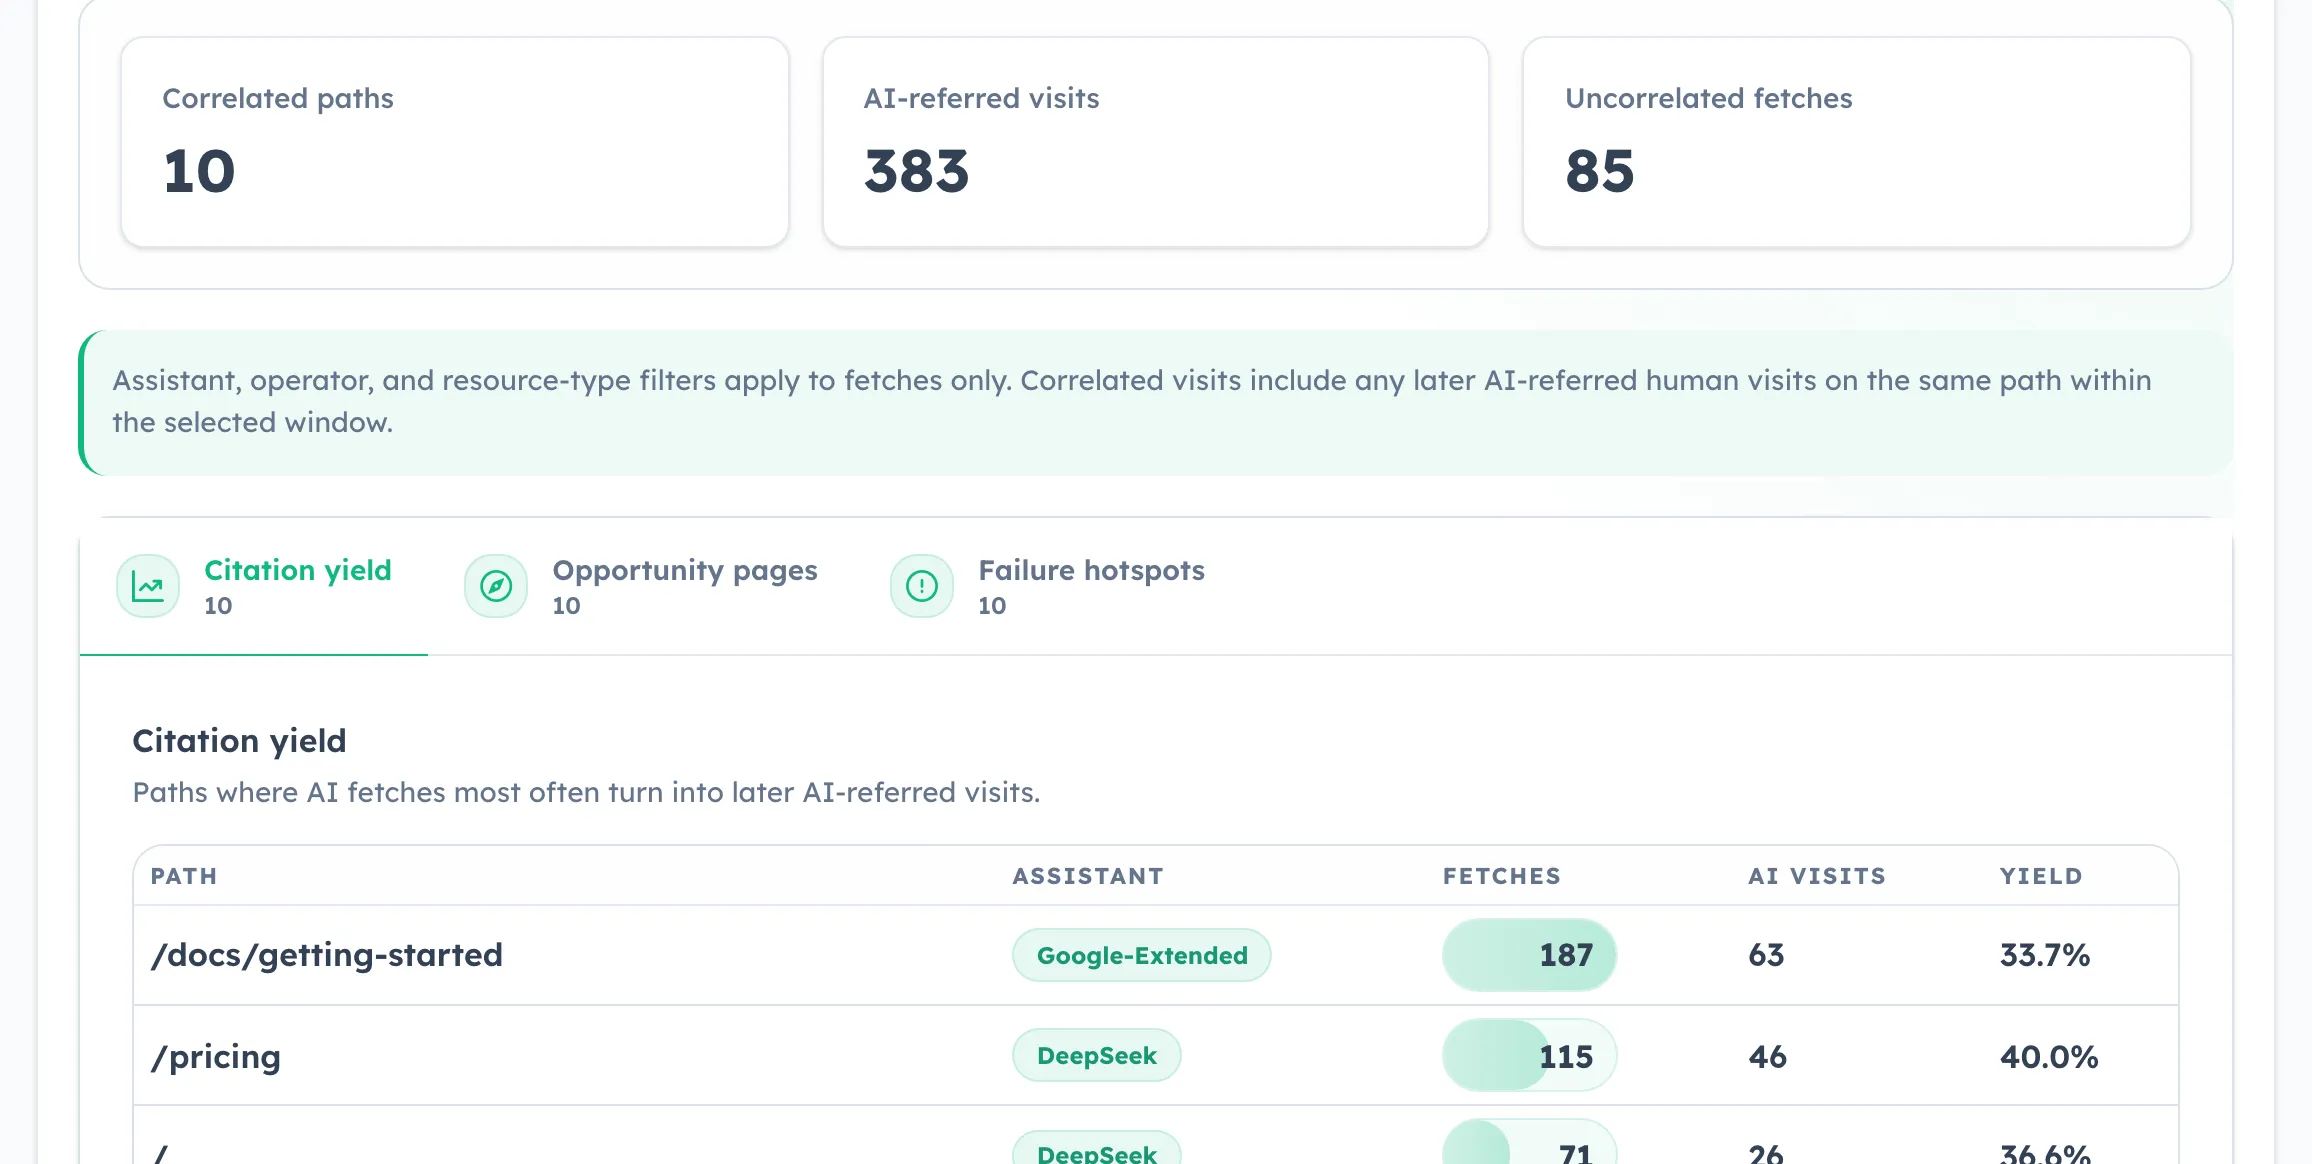
Task: Click the /docs/getting-started path
Action: (327, 955)
